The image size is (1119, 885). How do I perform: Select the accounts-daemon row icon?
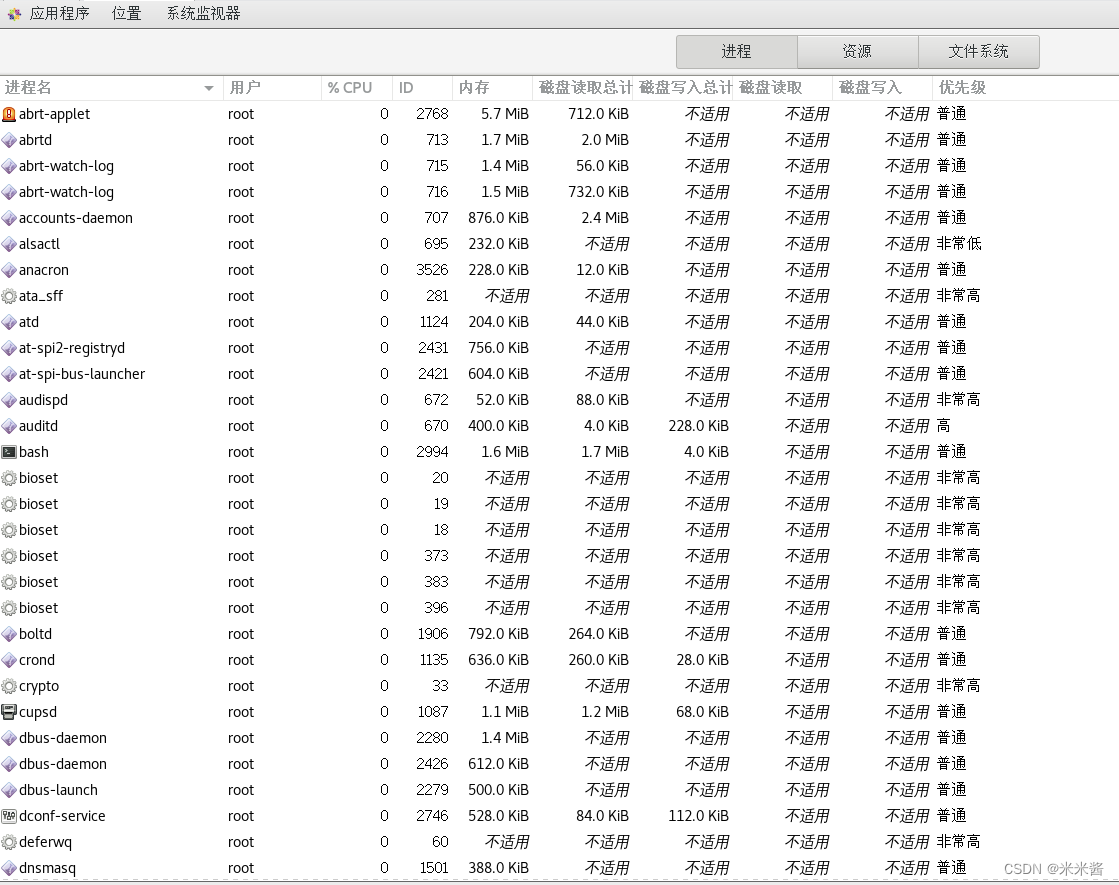click(9, 218)
